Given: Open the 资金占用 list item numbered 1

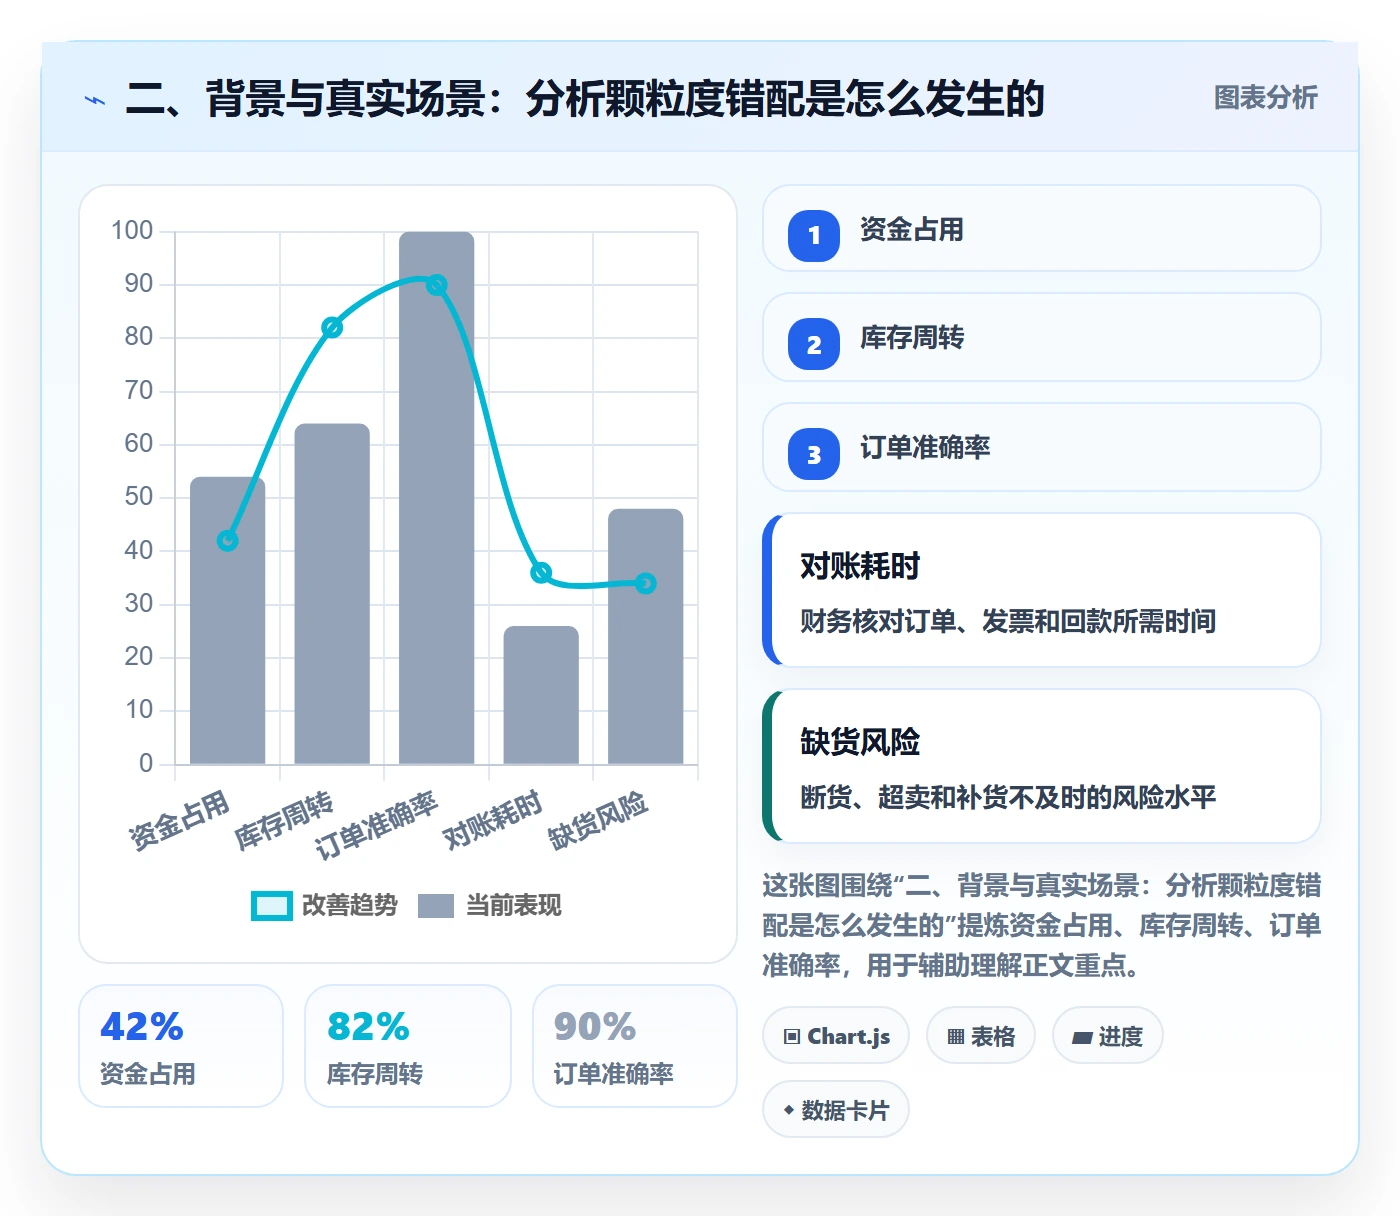Looking at the screenshot, I should click(1042, 228).
